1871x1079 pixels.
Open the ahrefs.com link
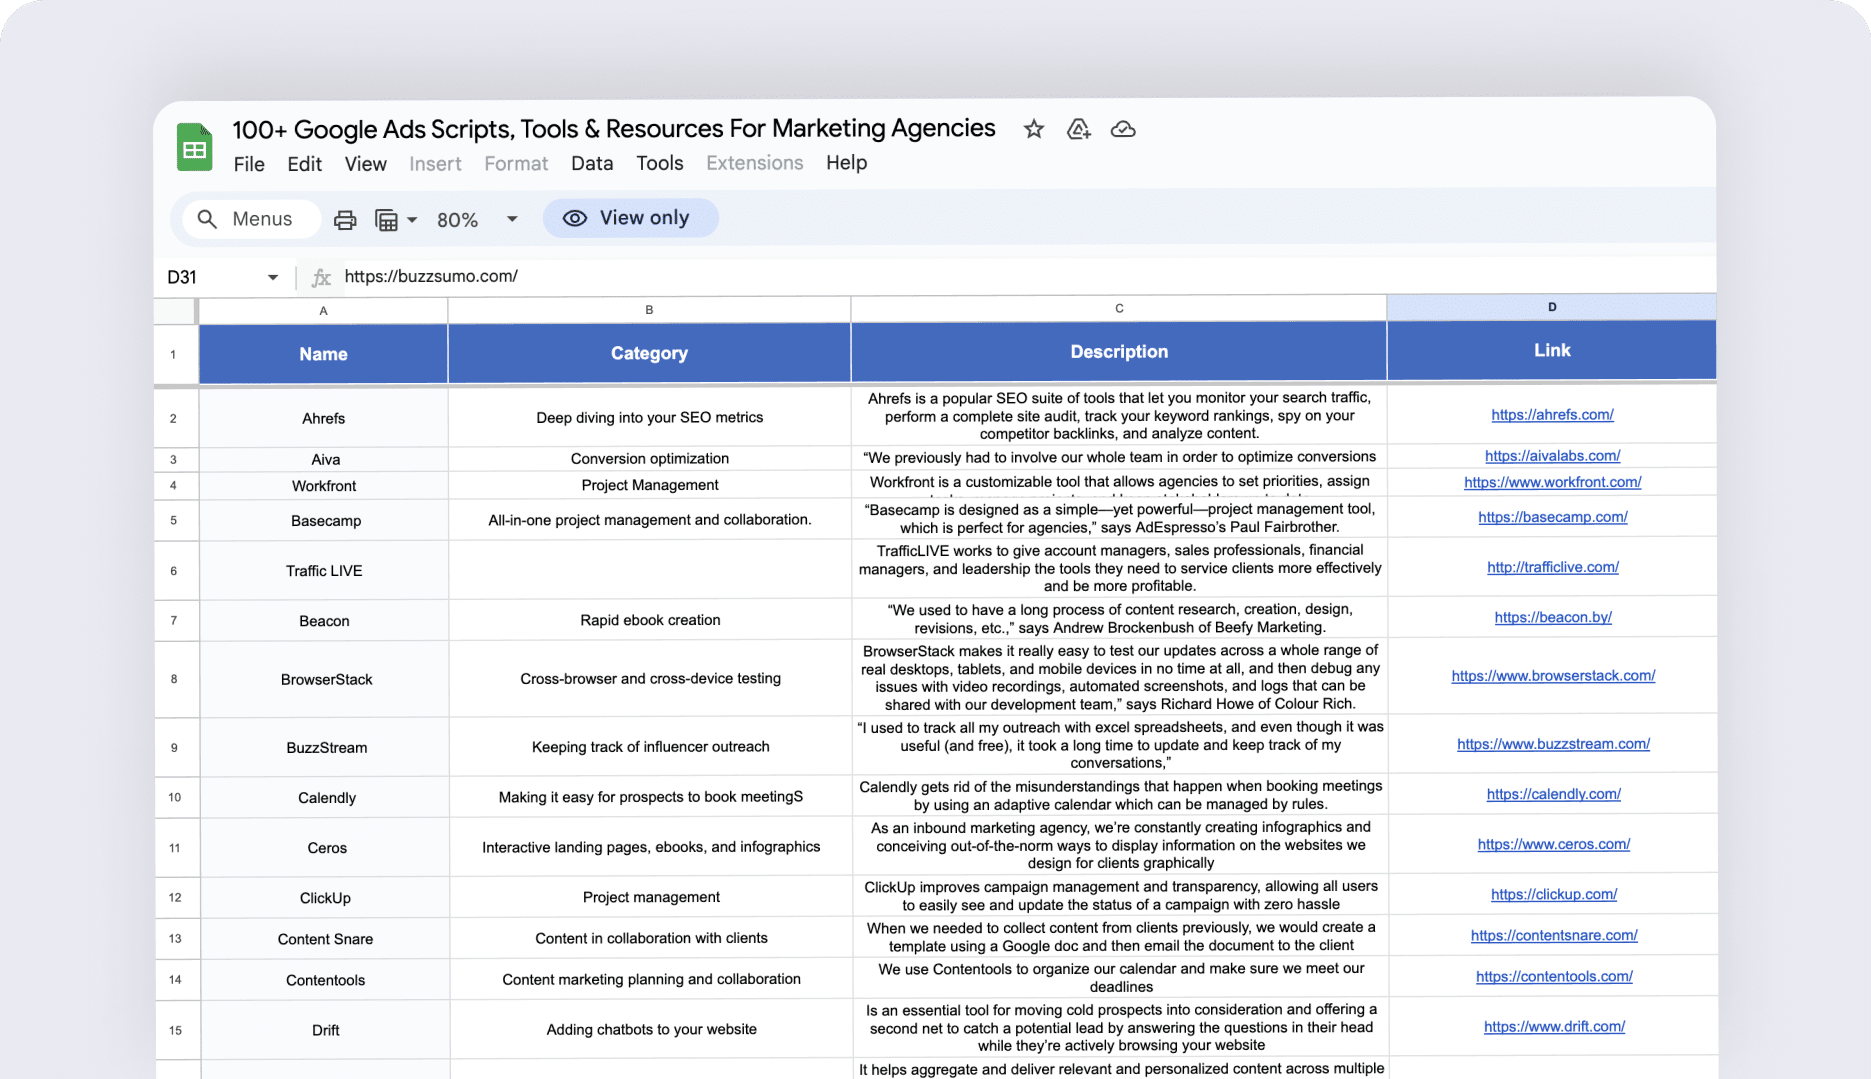[1552, 415]
